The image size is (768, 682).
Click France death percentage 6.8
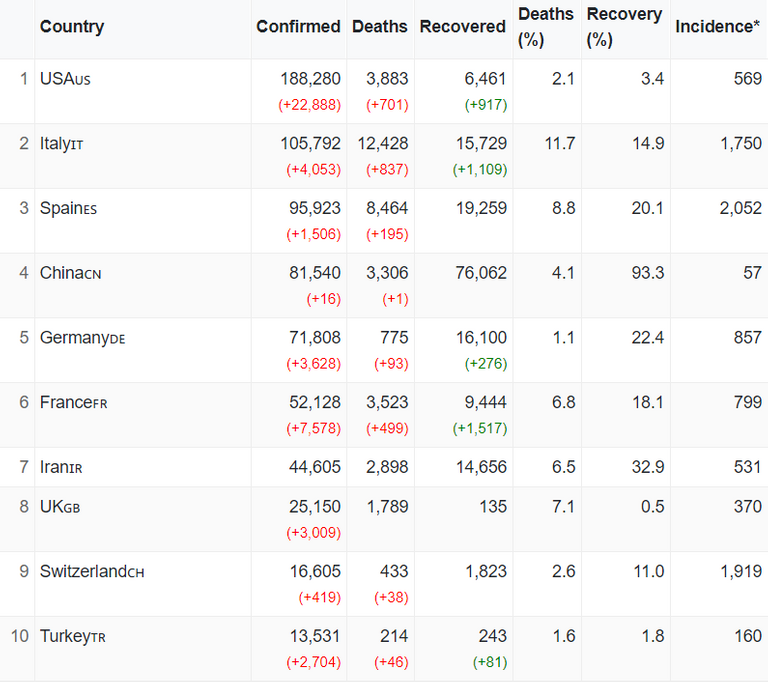tap(564, 402)
